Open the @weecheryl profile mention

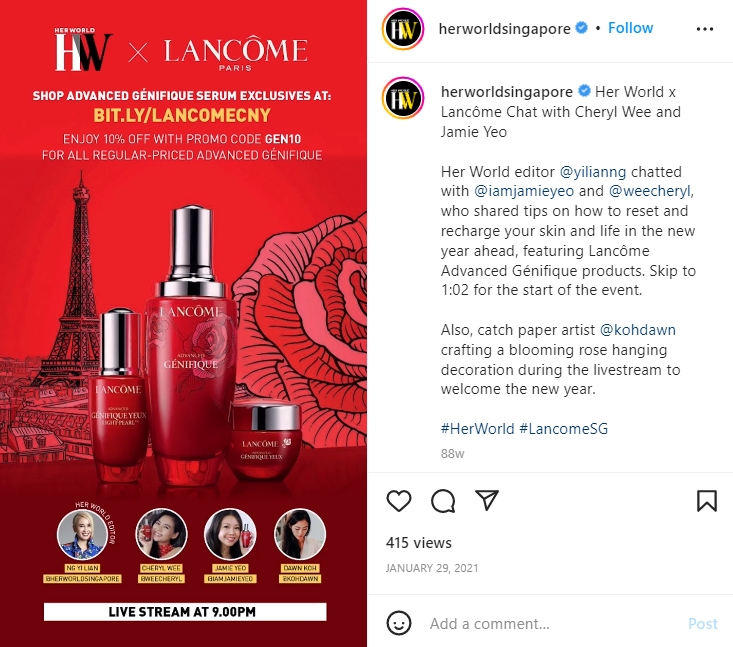[650, 191]
